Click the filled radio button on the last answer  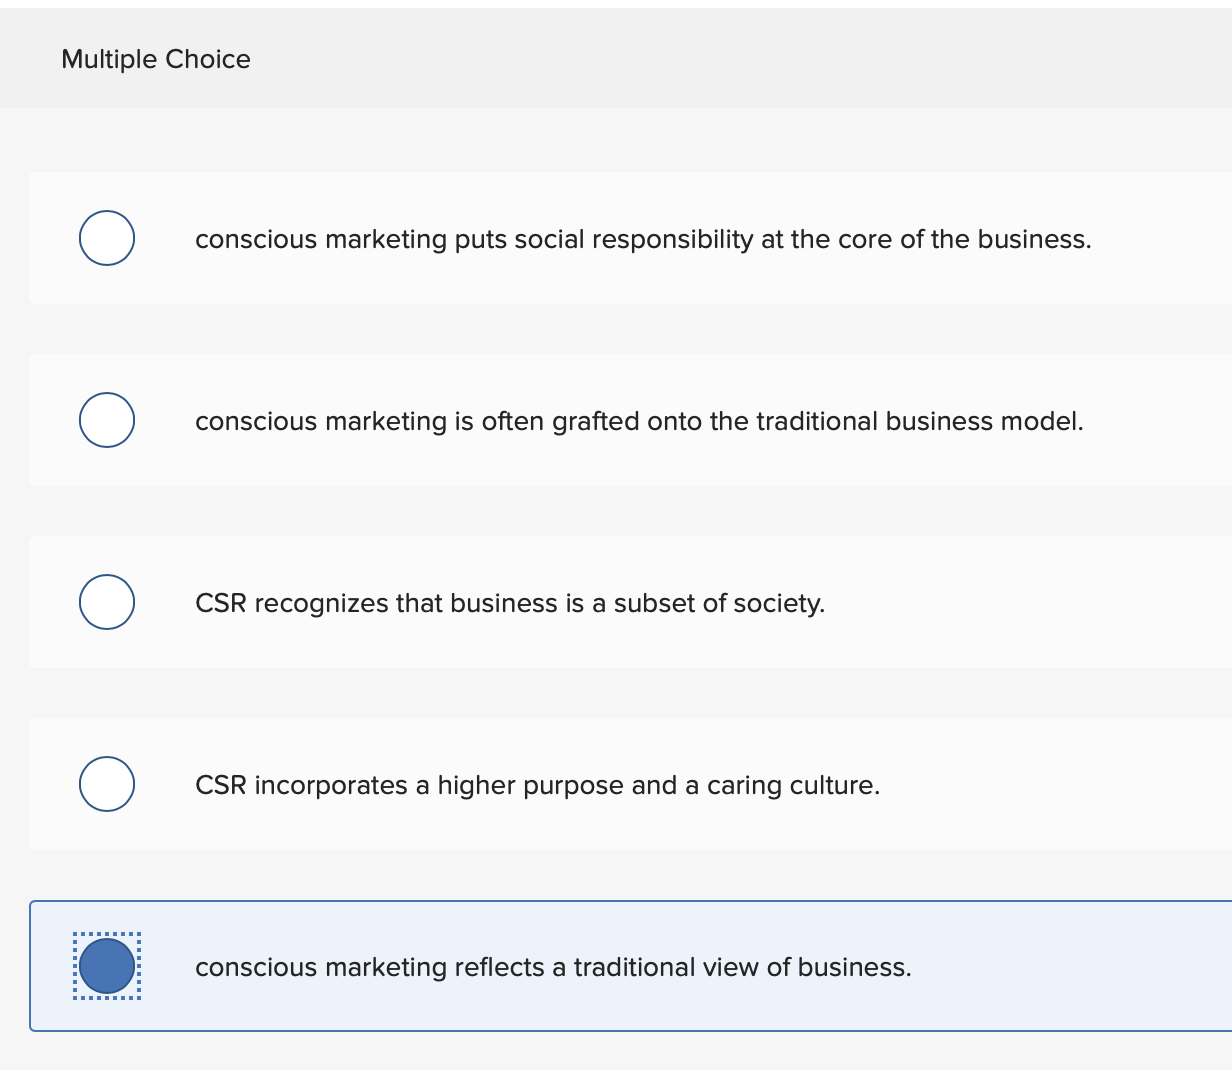point(106,964)
